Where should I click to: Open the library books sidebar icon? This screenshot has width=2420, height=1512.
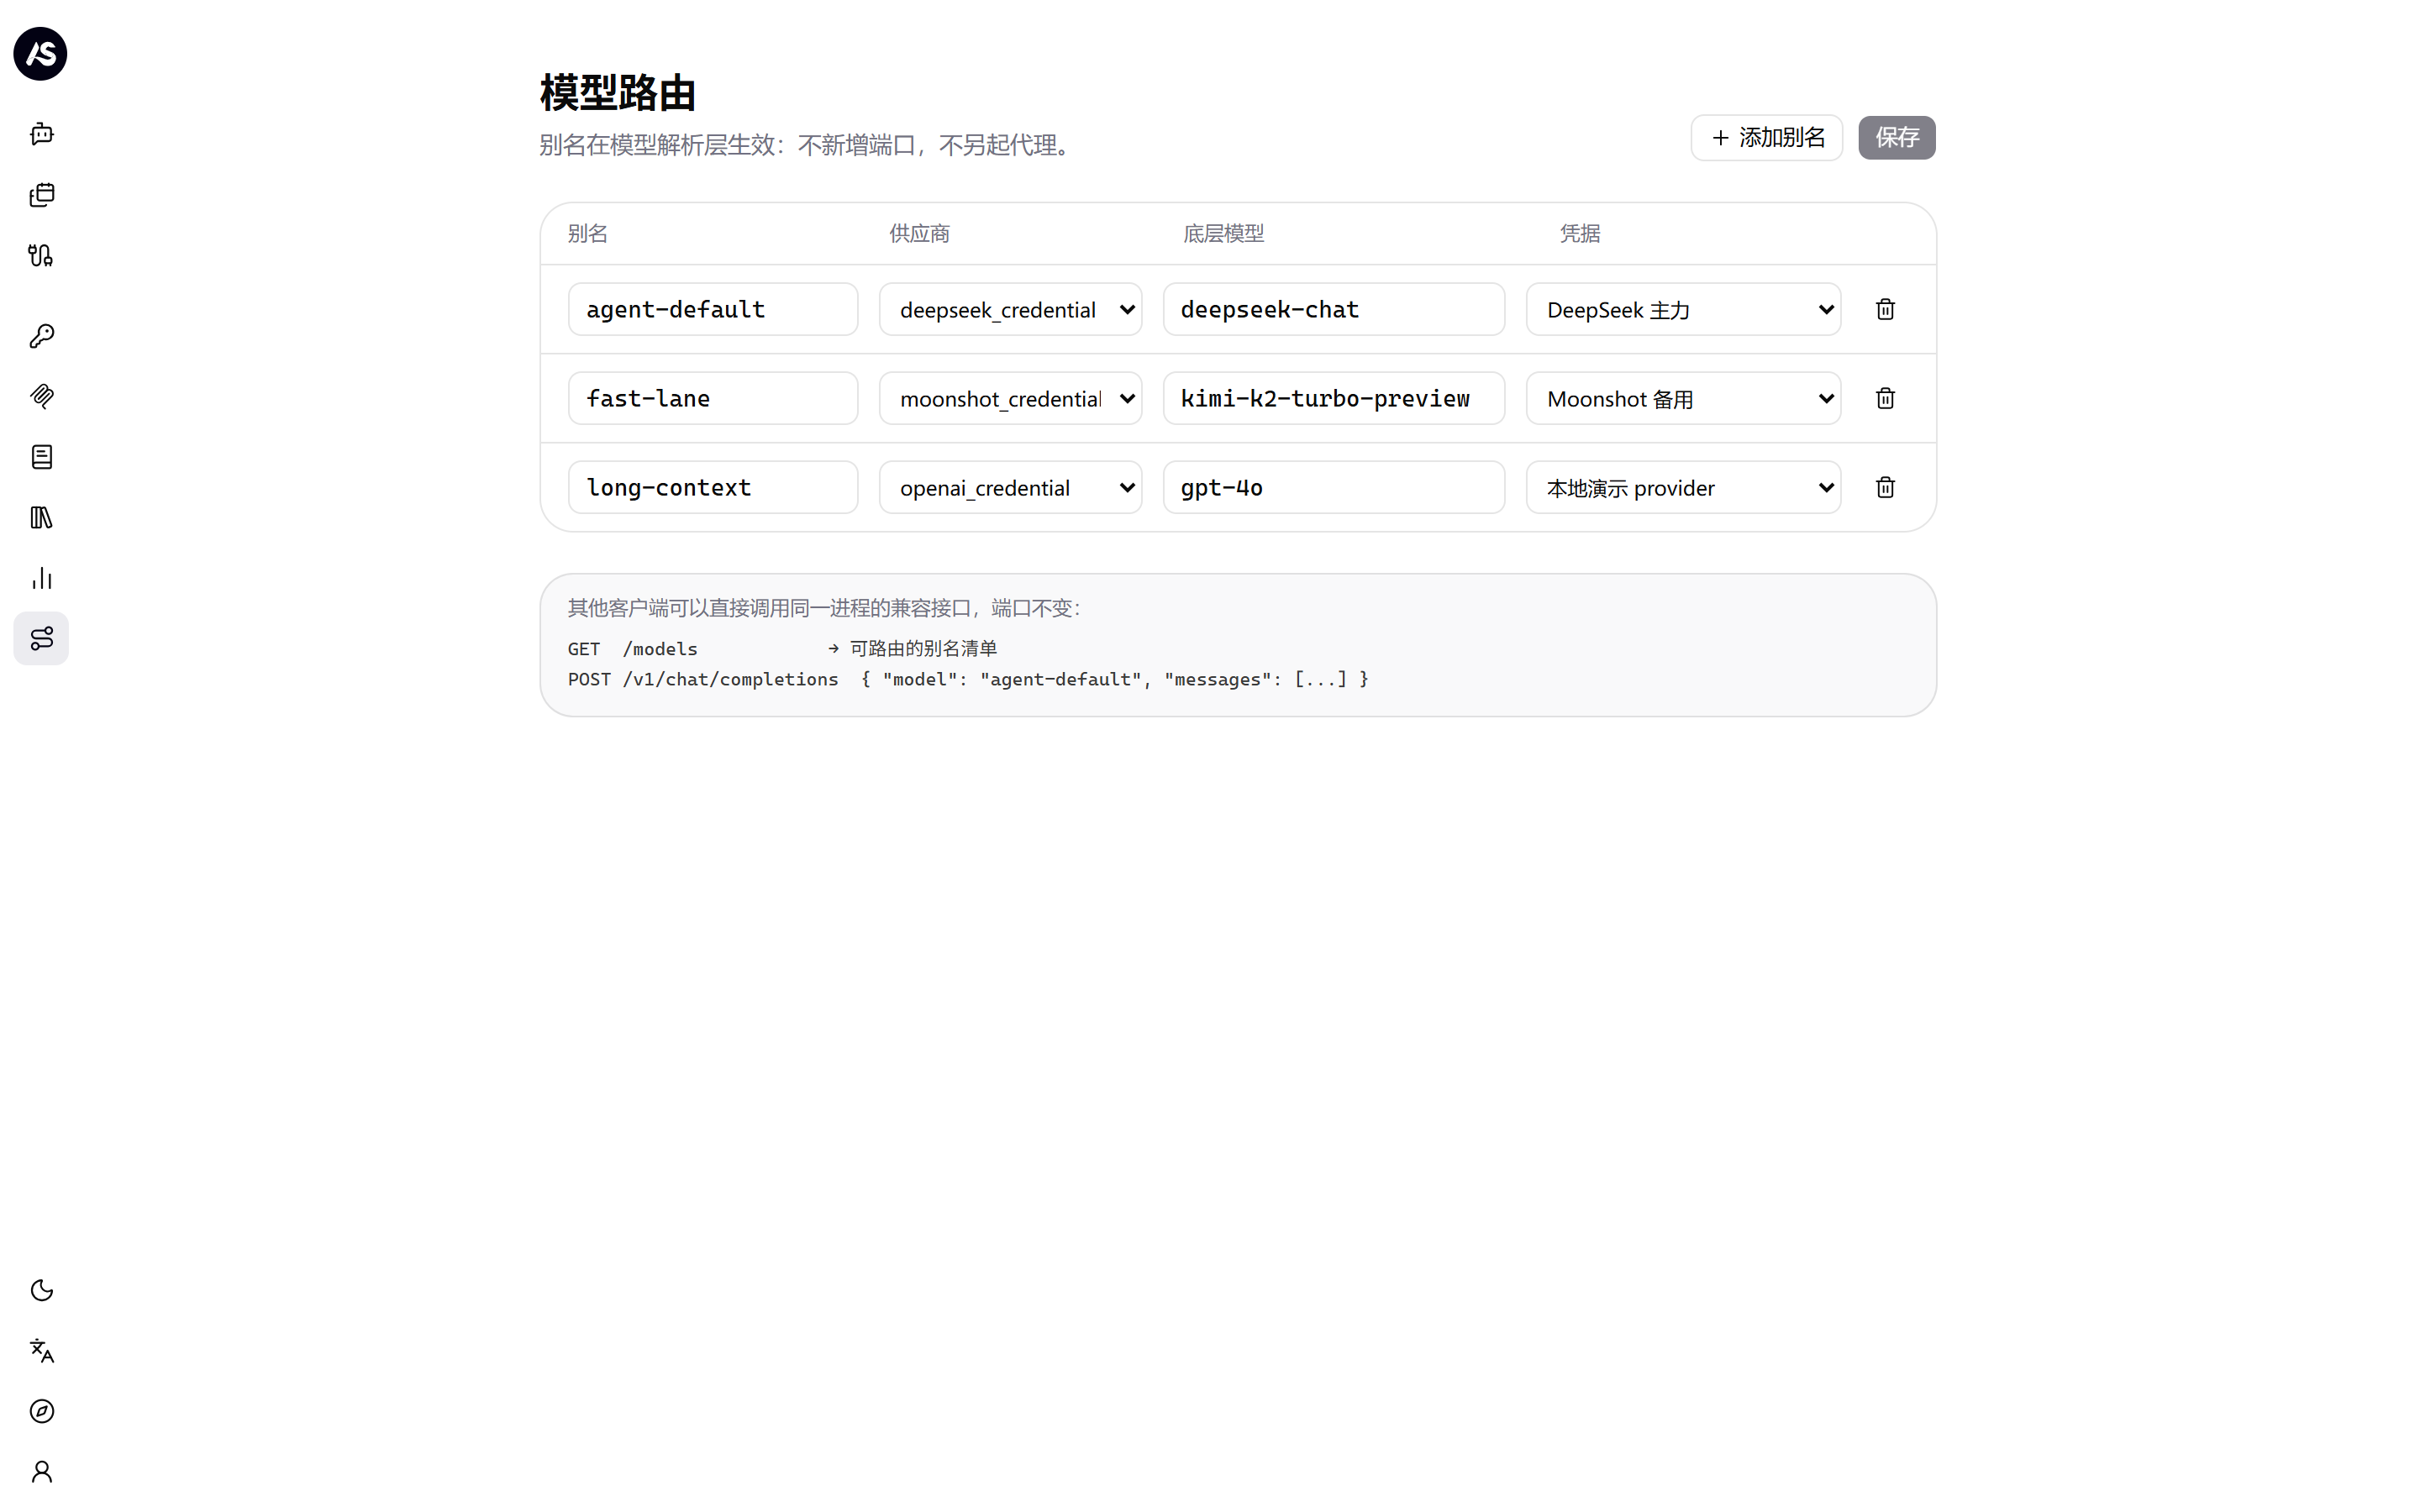(x=41, y=518)
